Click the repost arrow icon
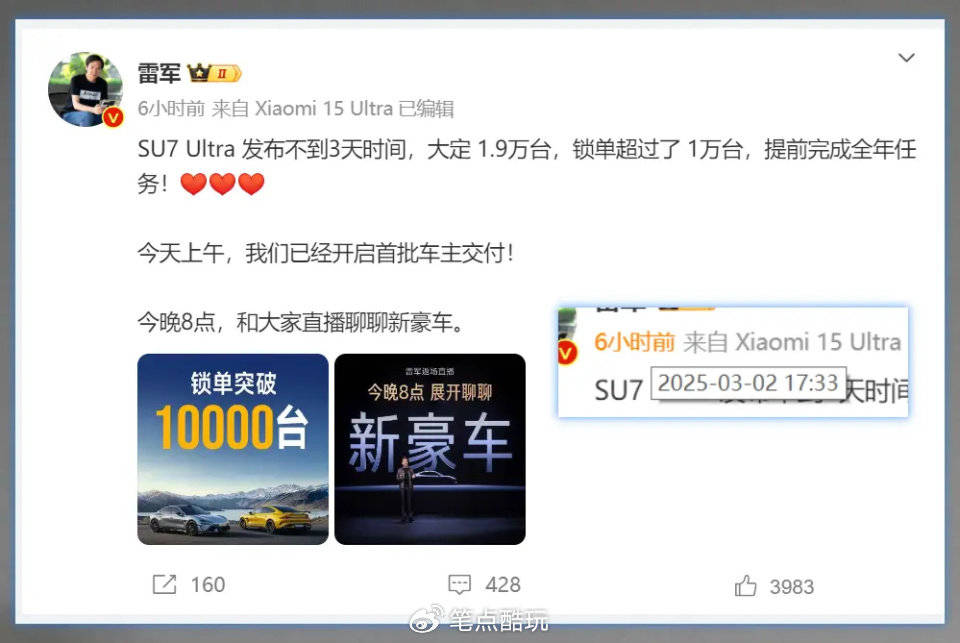960x643 pixels. click(x=164, y=584)
